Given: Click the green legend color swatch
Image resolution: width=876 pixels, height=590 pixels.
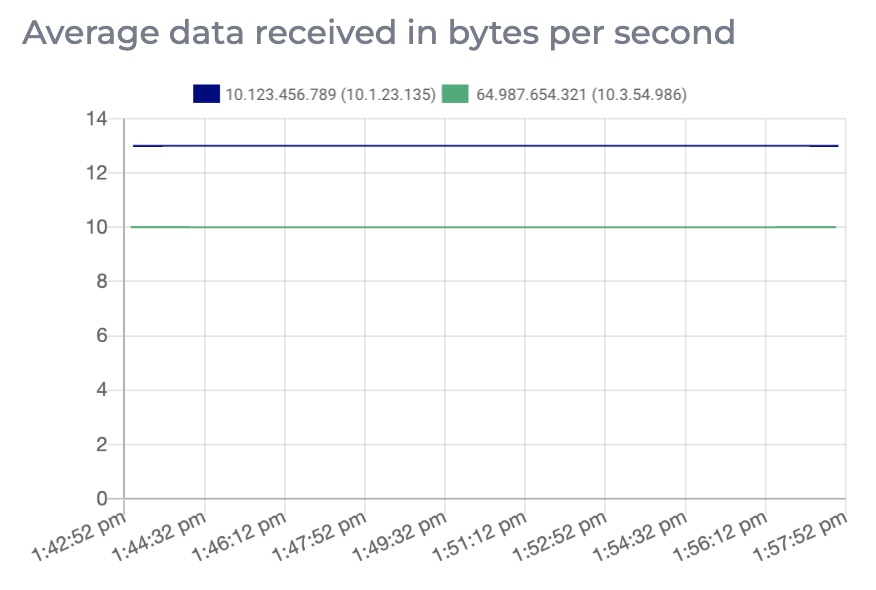Looking at the screenshot, I should 455,94.
